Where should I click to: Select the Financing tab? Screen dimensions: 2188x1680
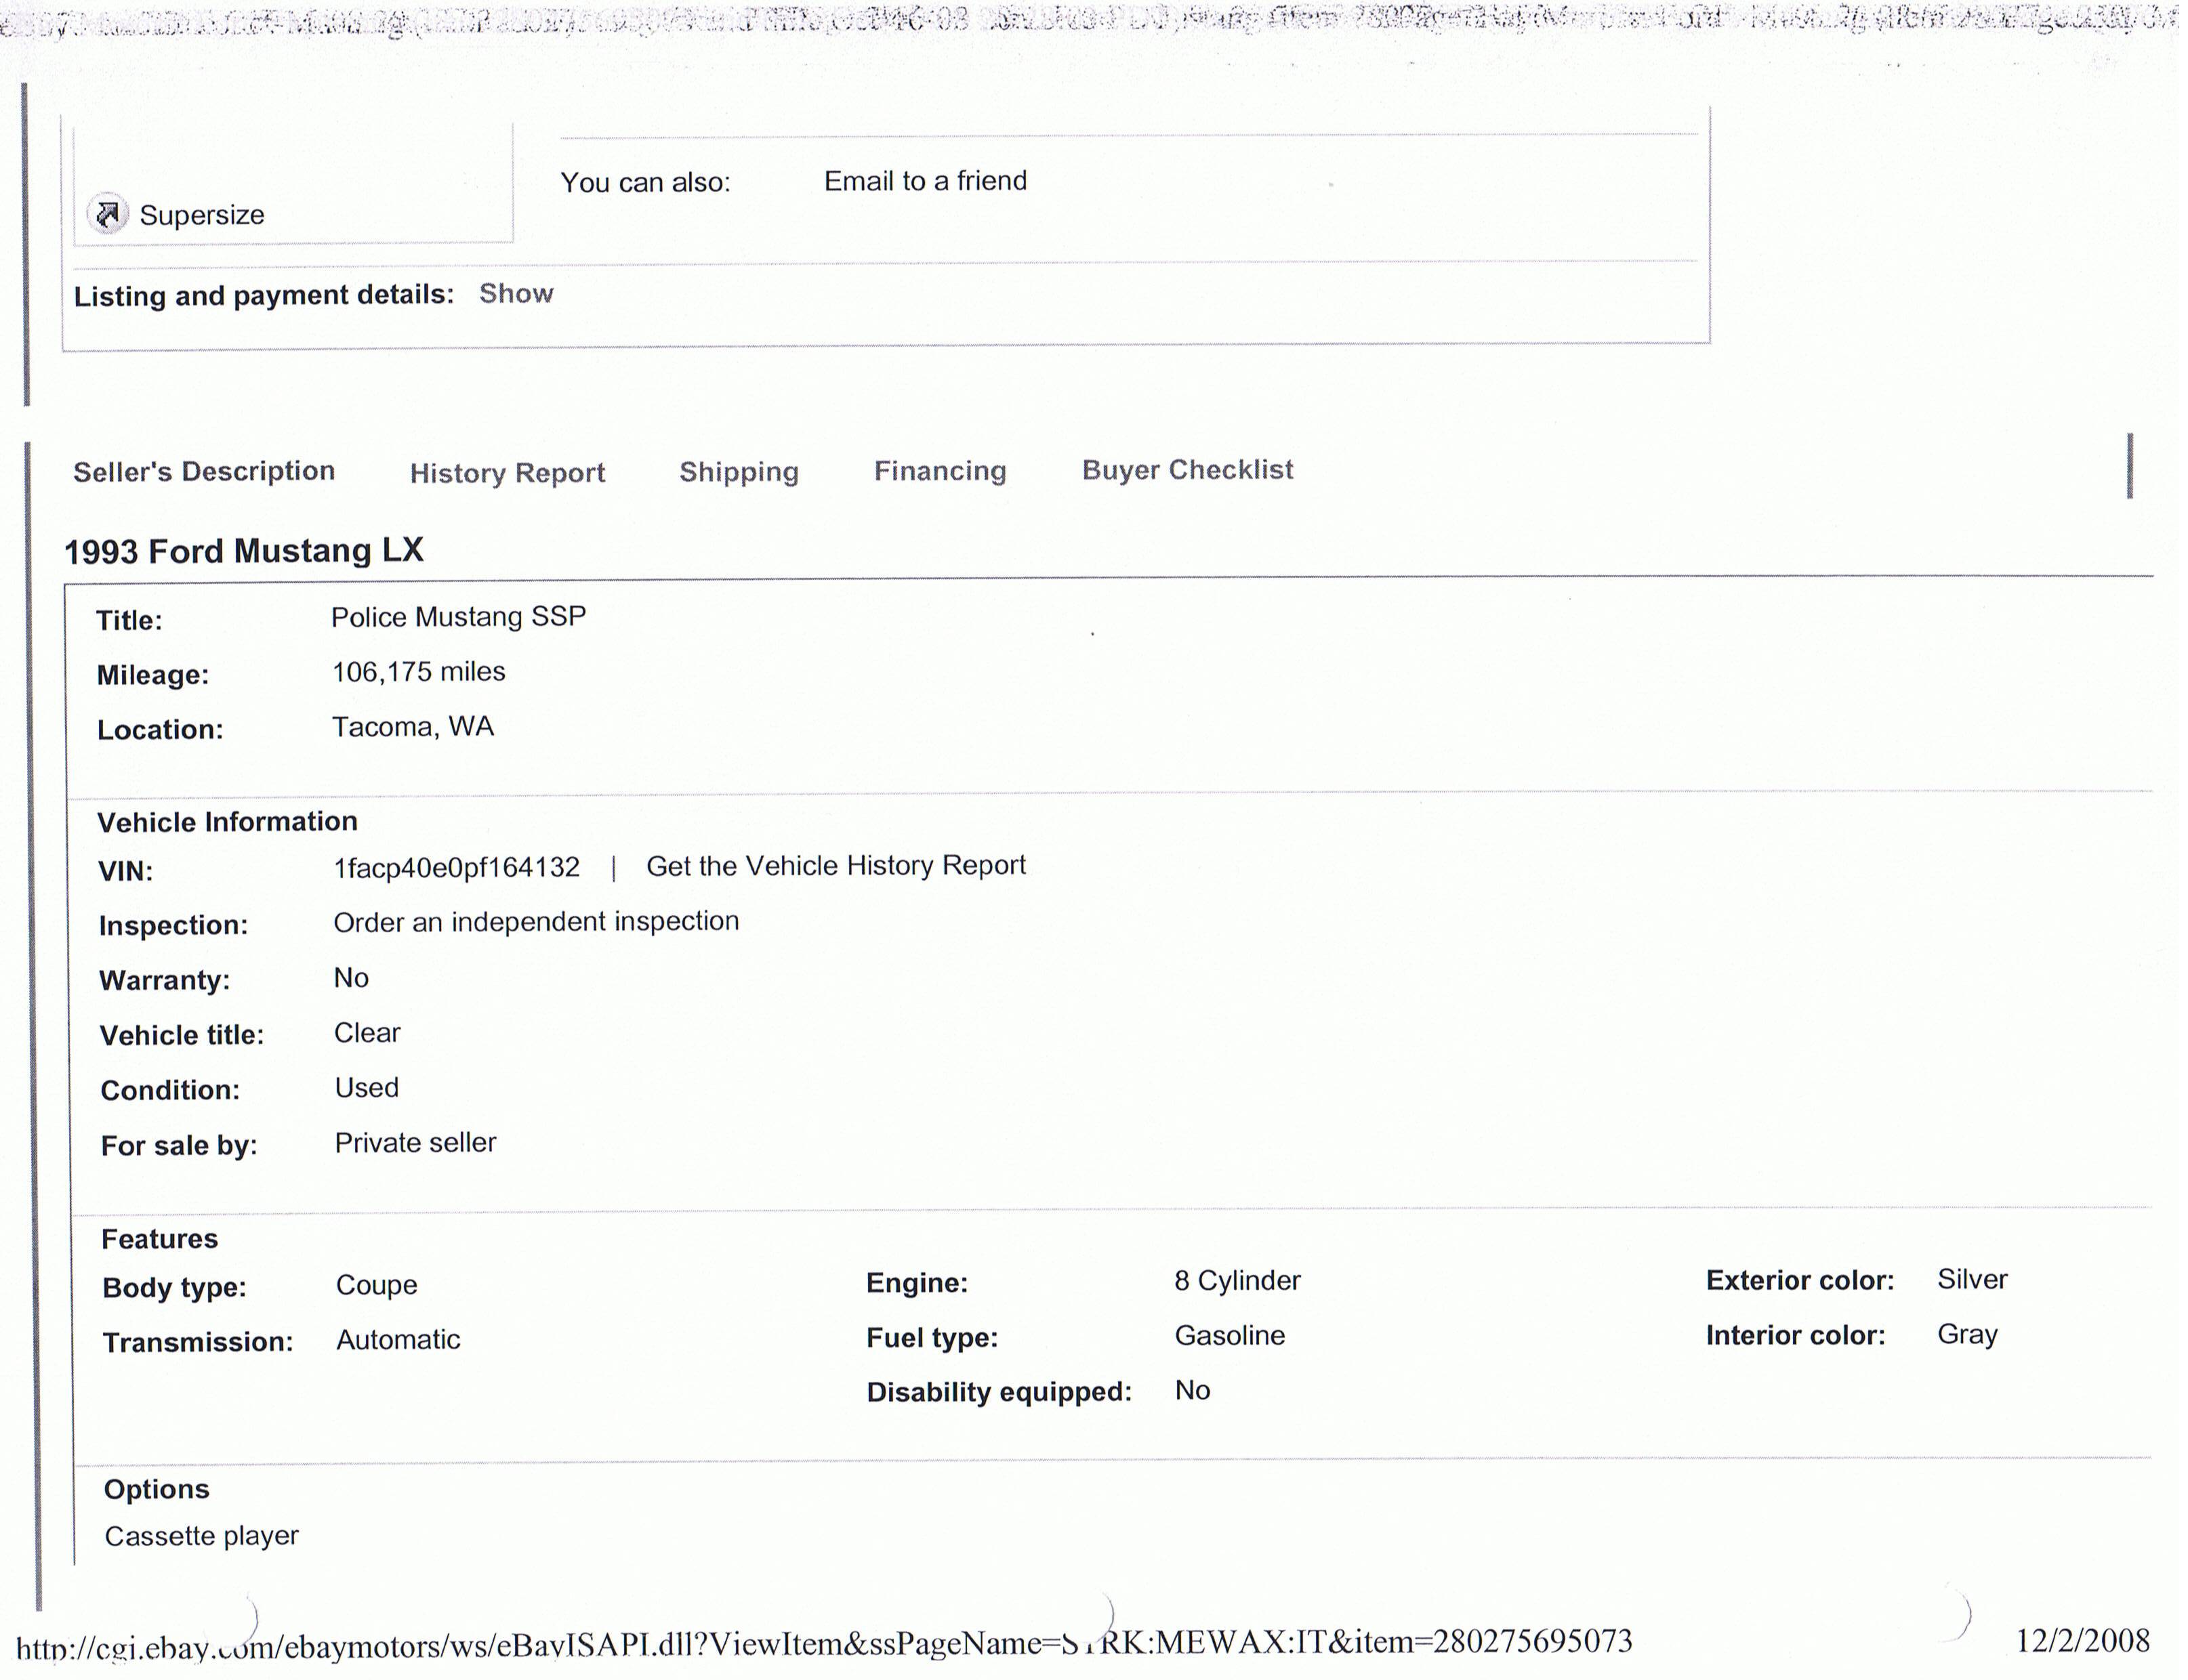click(940, 471)
